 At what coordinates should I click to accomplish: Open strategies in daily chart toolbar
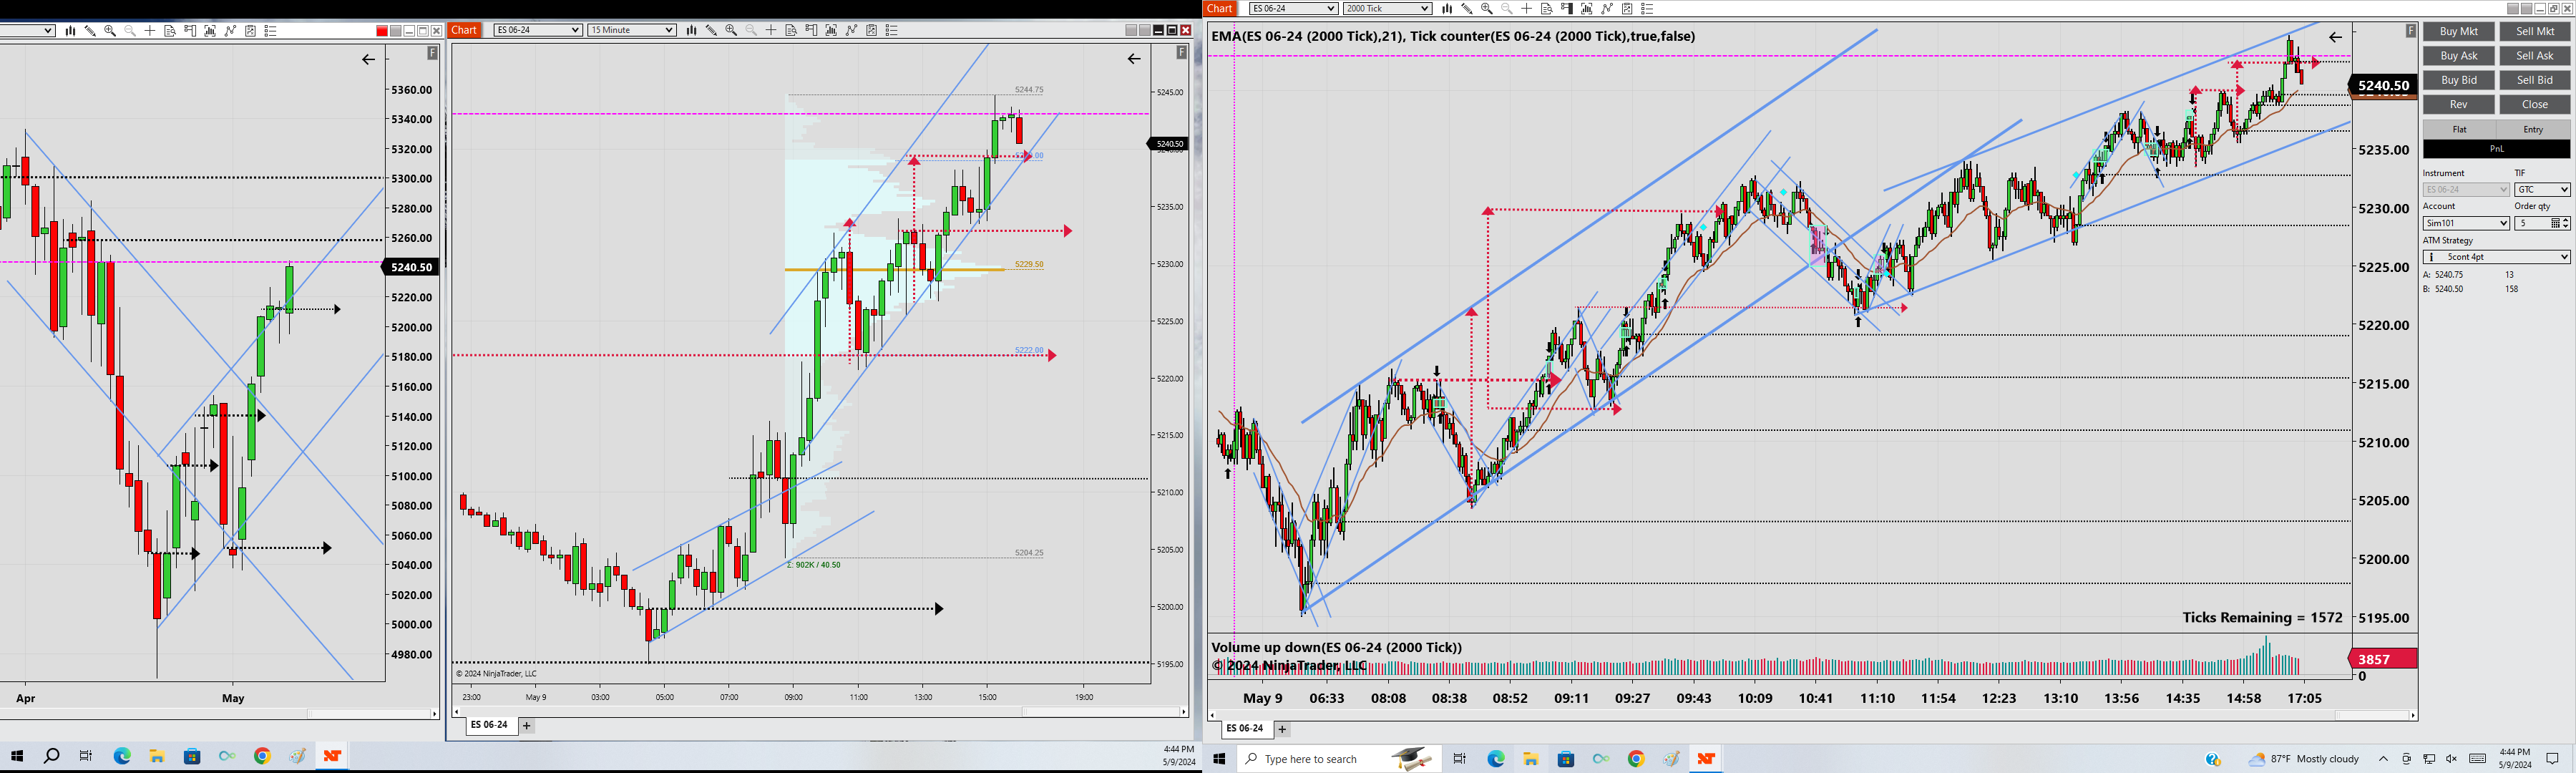click(230, 31)
